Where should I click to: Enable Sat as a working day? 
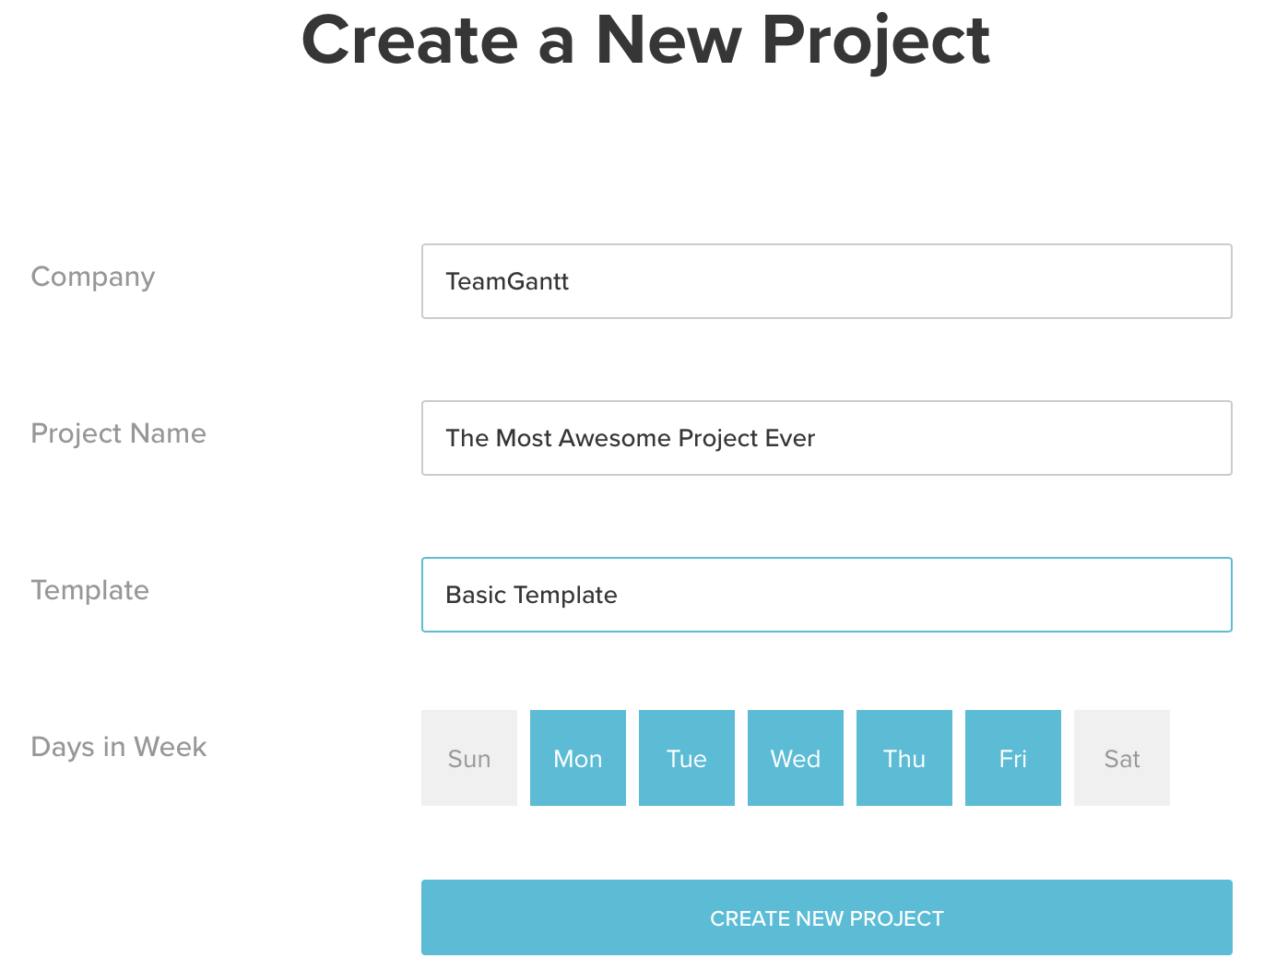1121,757
